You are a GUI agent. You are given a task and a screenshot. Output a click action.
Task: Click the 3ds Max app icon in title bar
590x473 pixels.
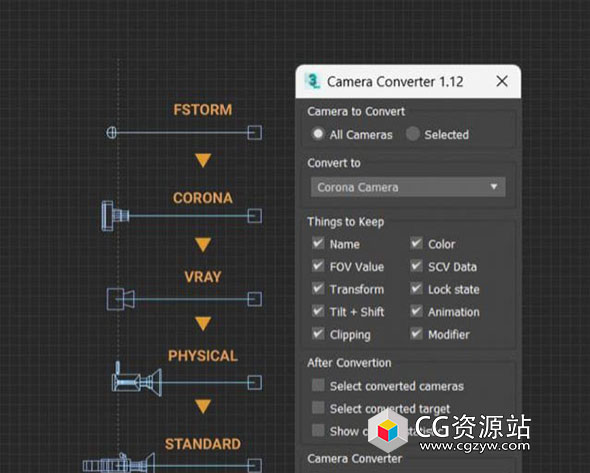point(312,81)
